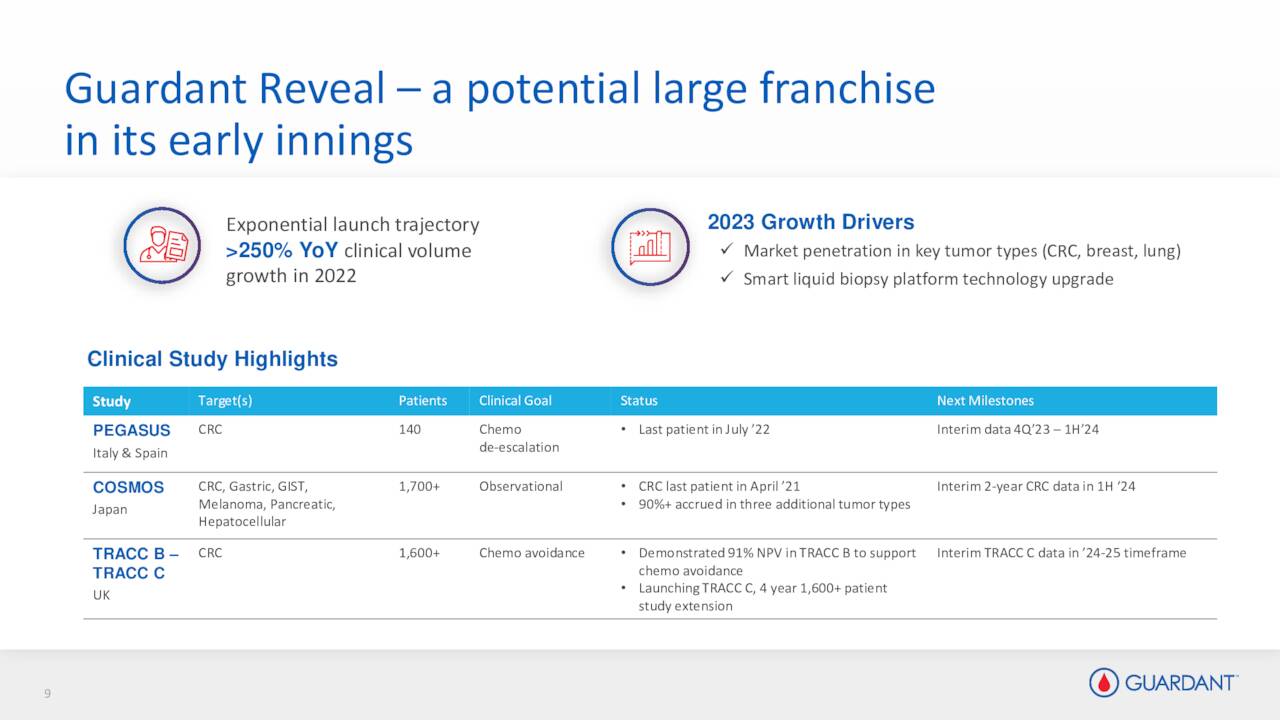Click the Status column header
Screen dimensions: 1280x720
pyautogui.click(x=639, y=401)
